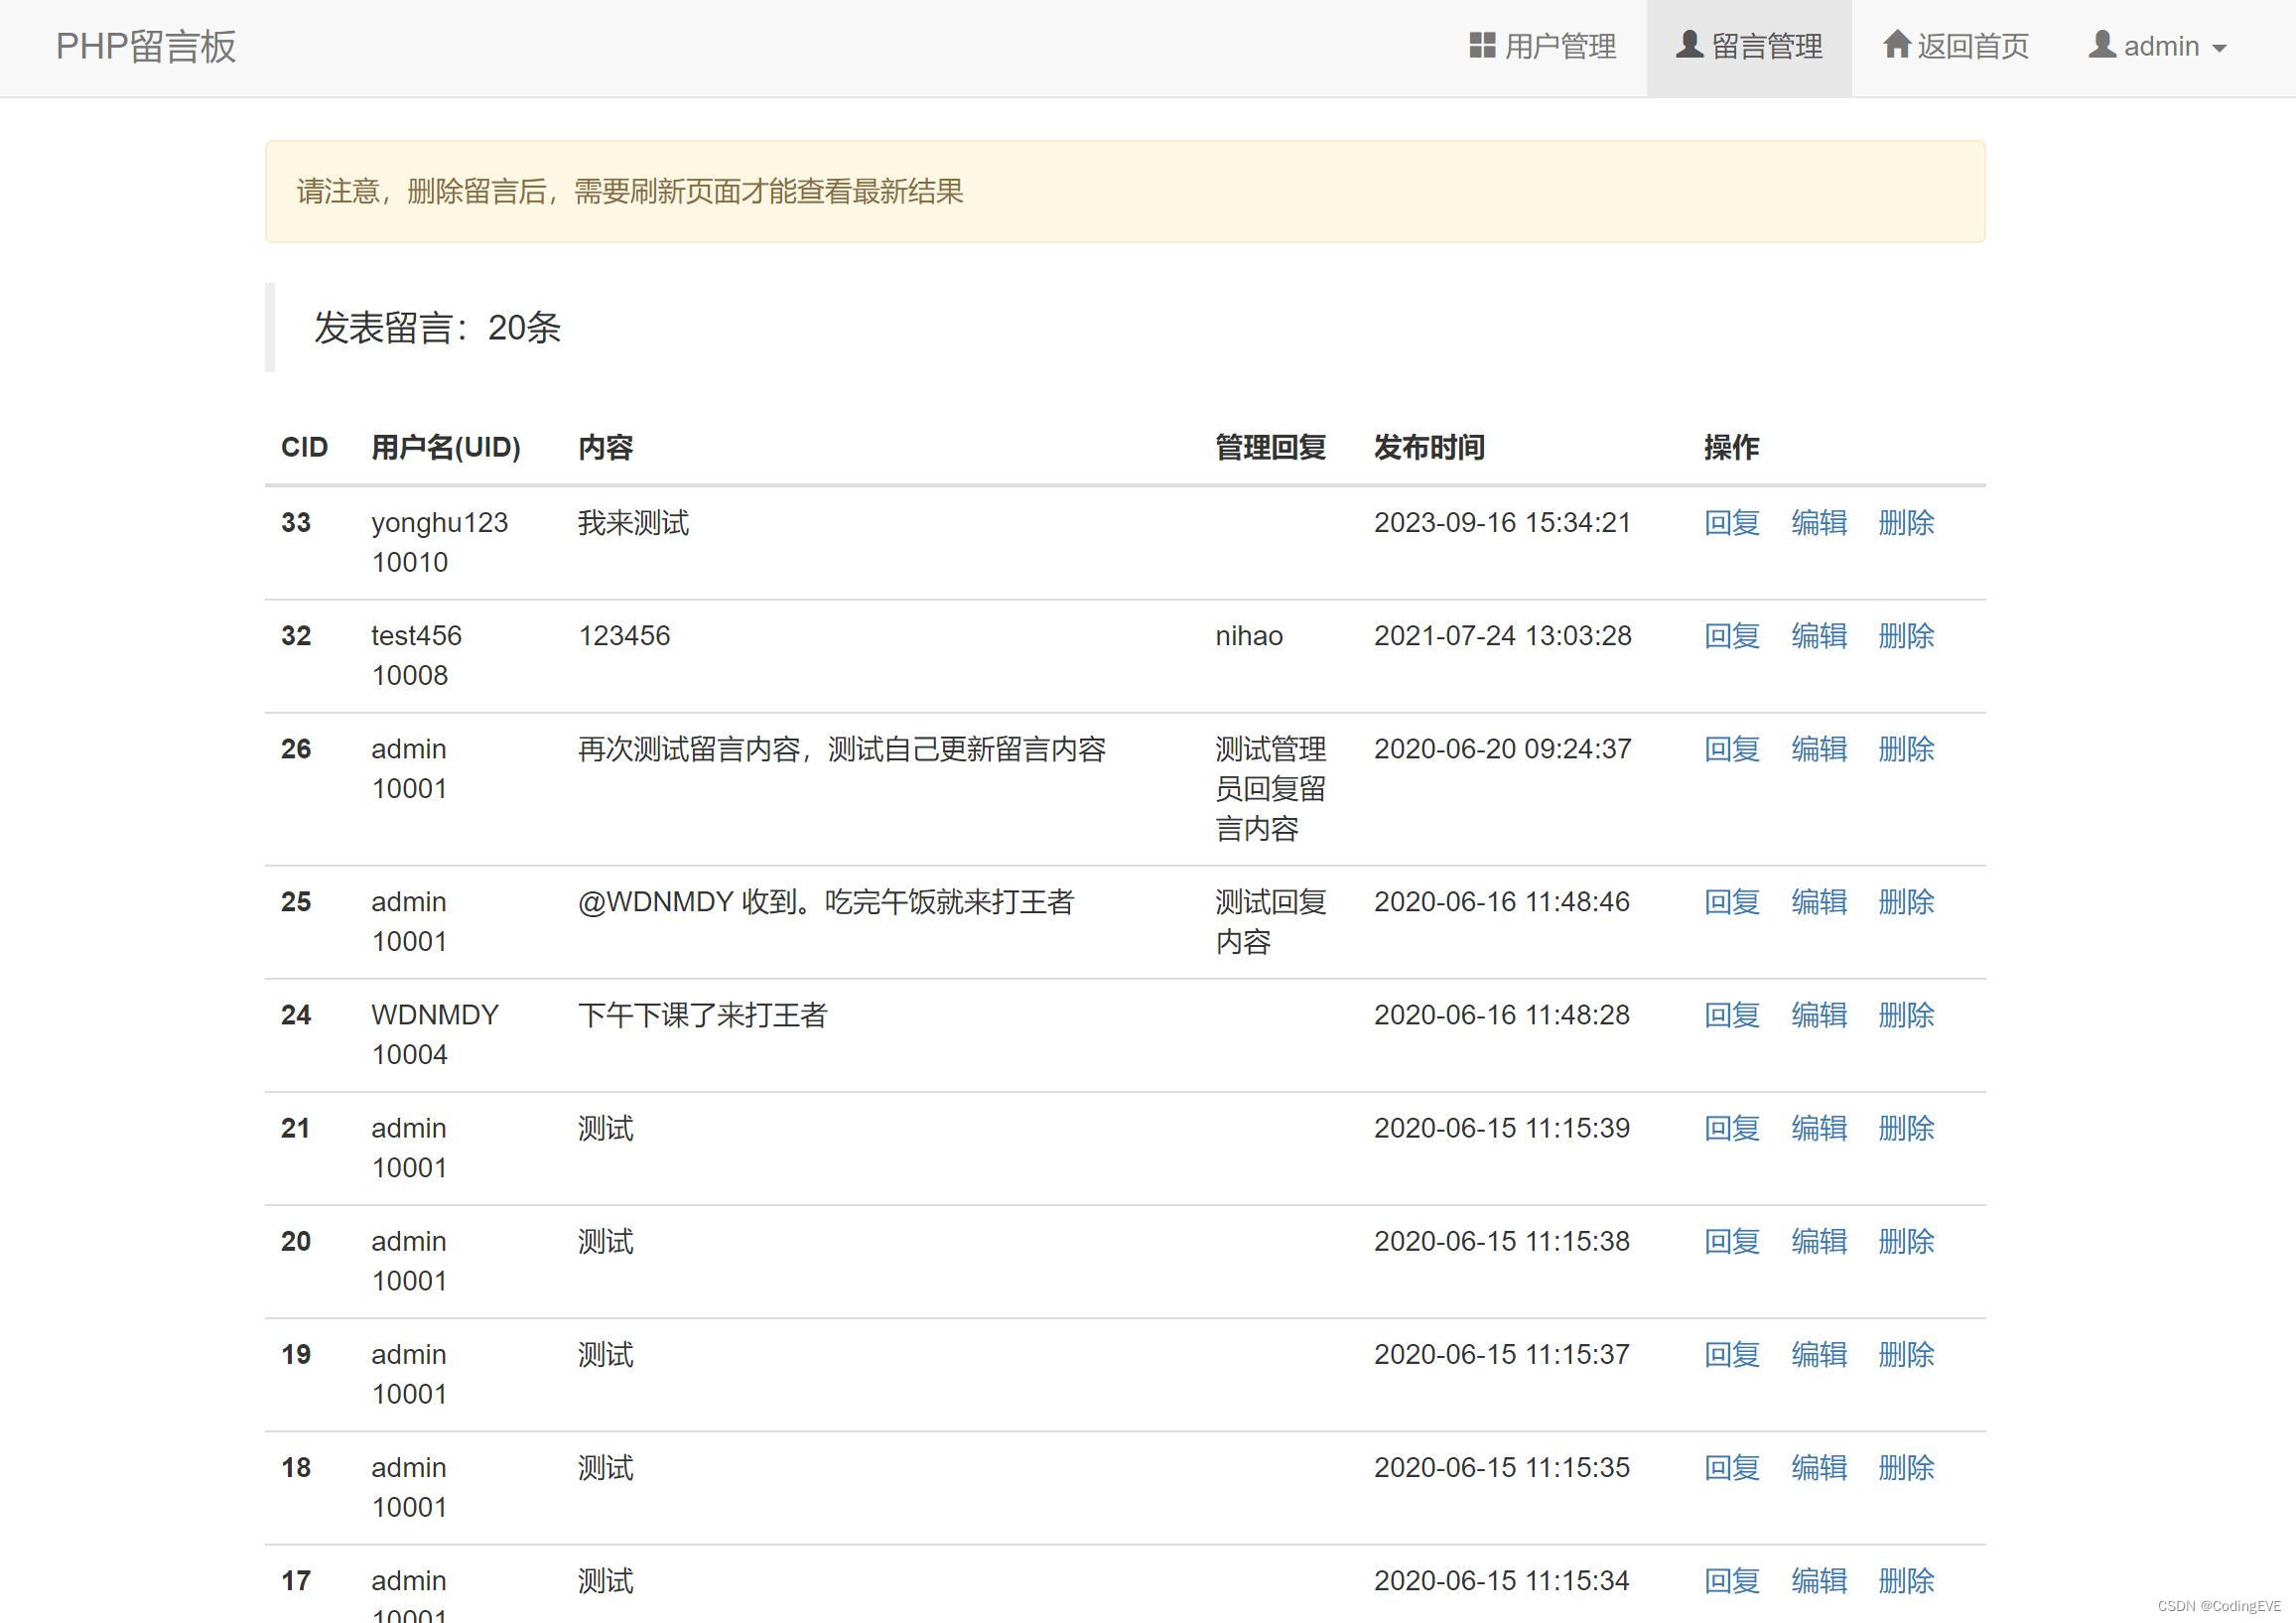Screen dimensions: 2296x1623
Task: Click the user icon beside admin
Action: pyautogui.click(x=2102, y=44)
